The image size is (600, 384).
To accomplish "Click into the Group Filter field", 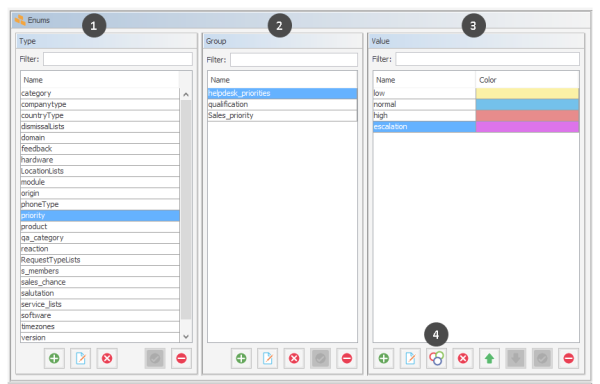I will point(294,60).
